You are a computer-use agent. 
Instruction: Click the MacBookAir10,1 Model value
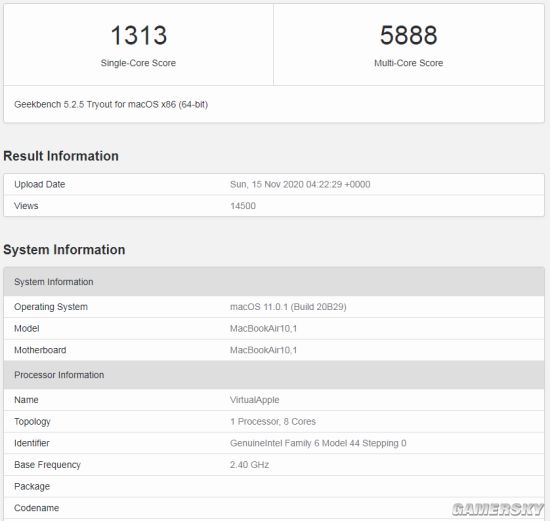pos(263,329)
